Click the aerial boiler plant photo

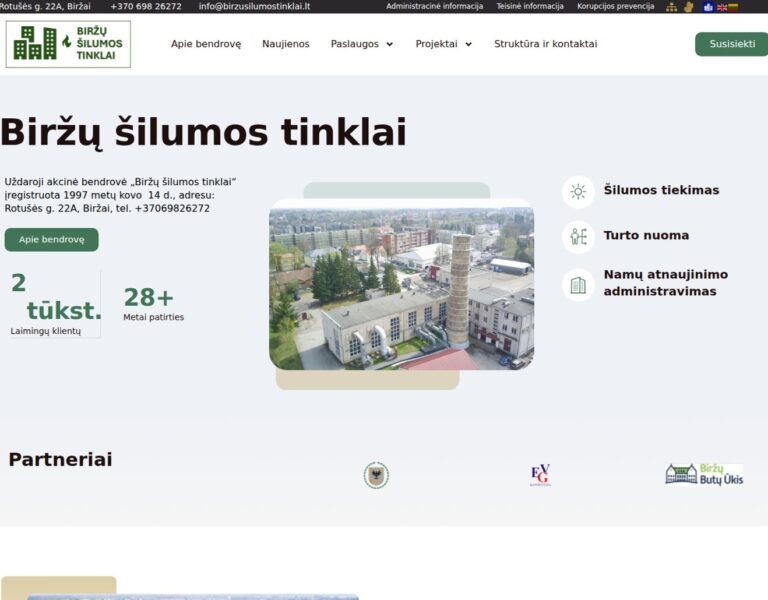click(401, 288)
